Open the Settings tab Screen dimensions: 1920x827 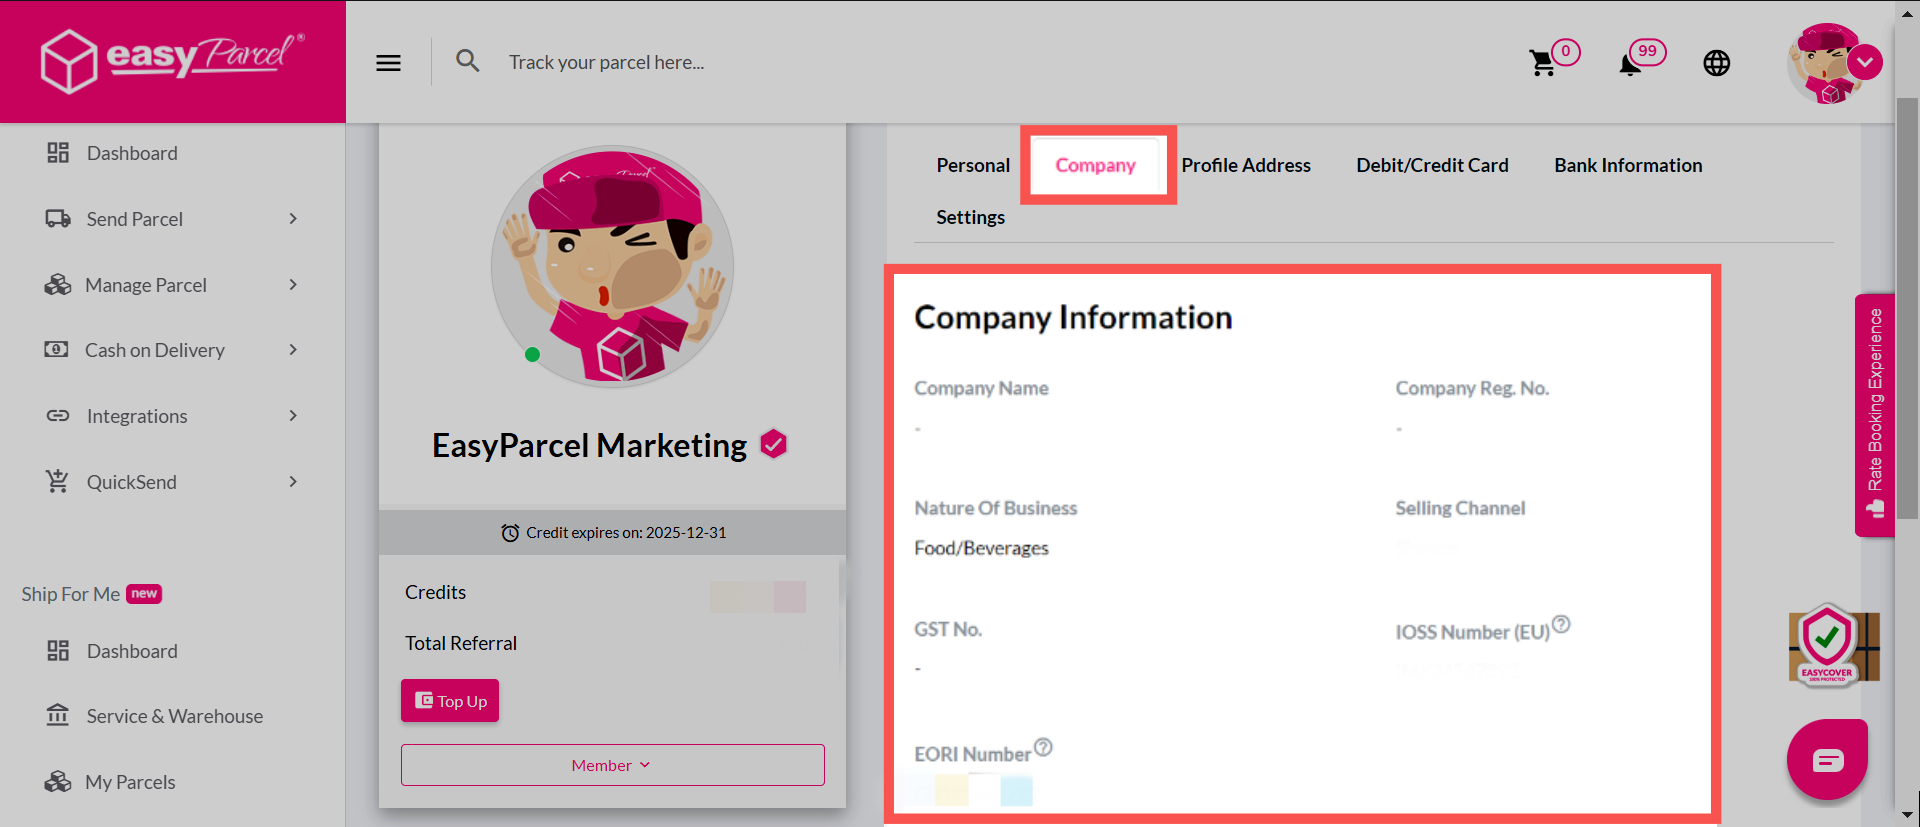970,217
